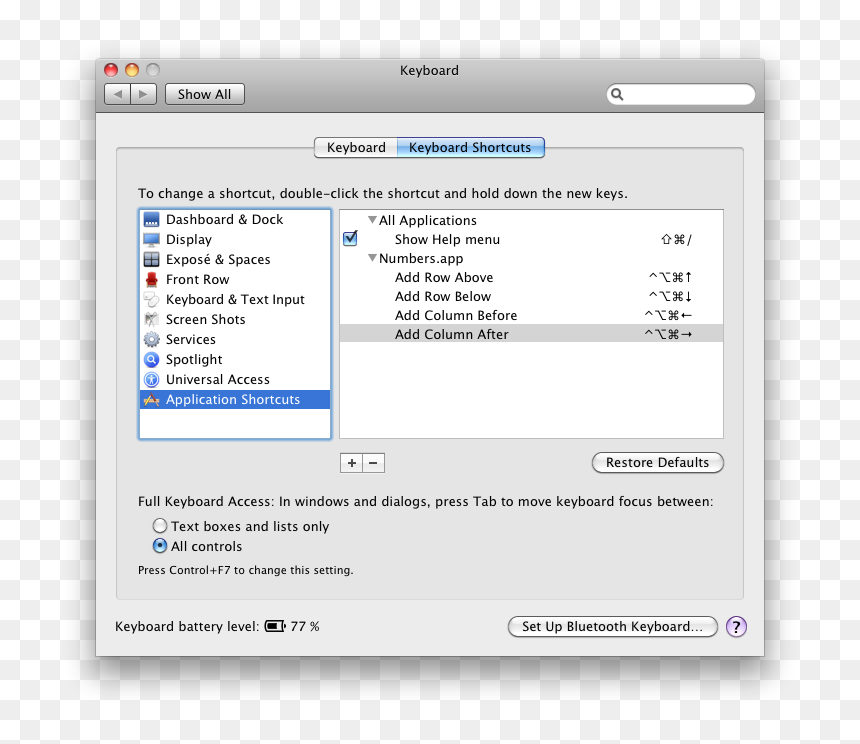Select the Keyboard & Text Input label
Screen dimensions: 860x744
(x=235, y=299)
